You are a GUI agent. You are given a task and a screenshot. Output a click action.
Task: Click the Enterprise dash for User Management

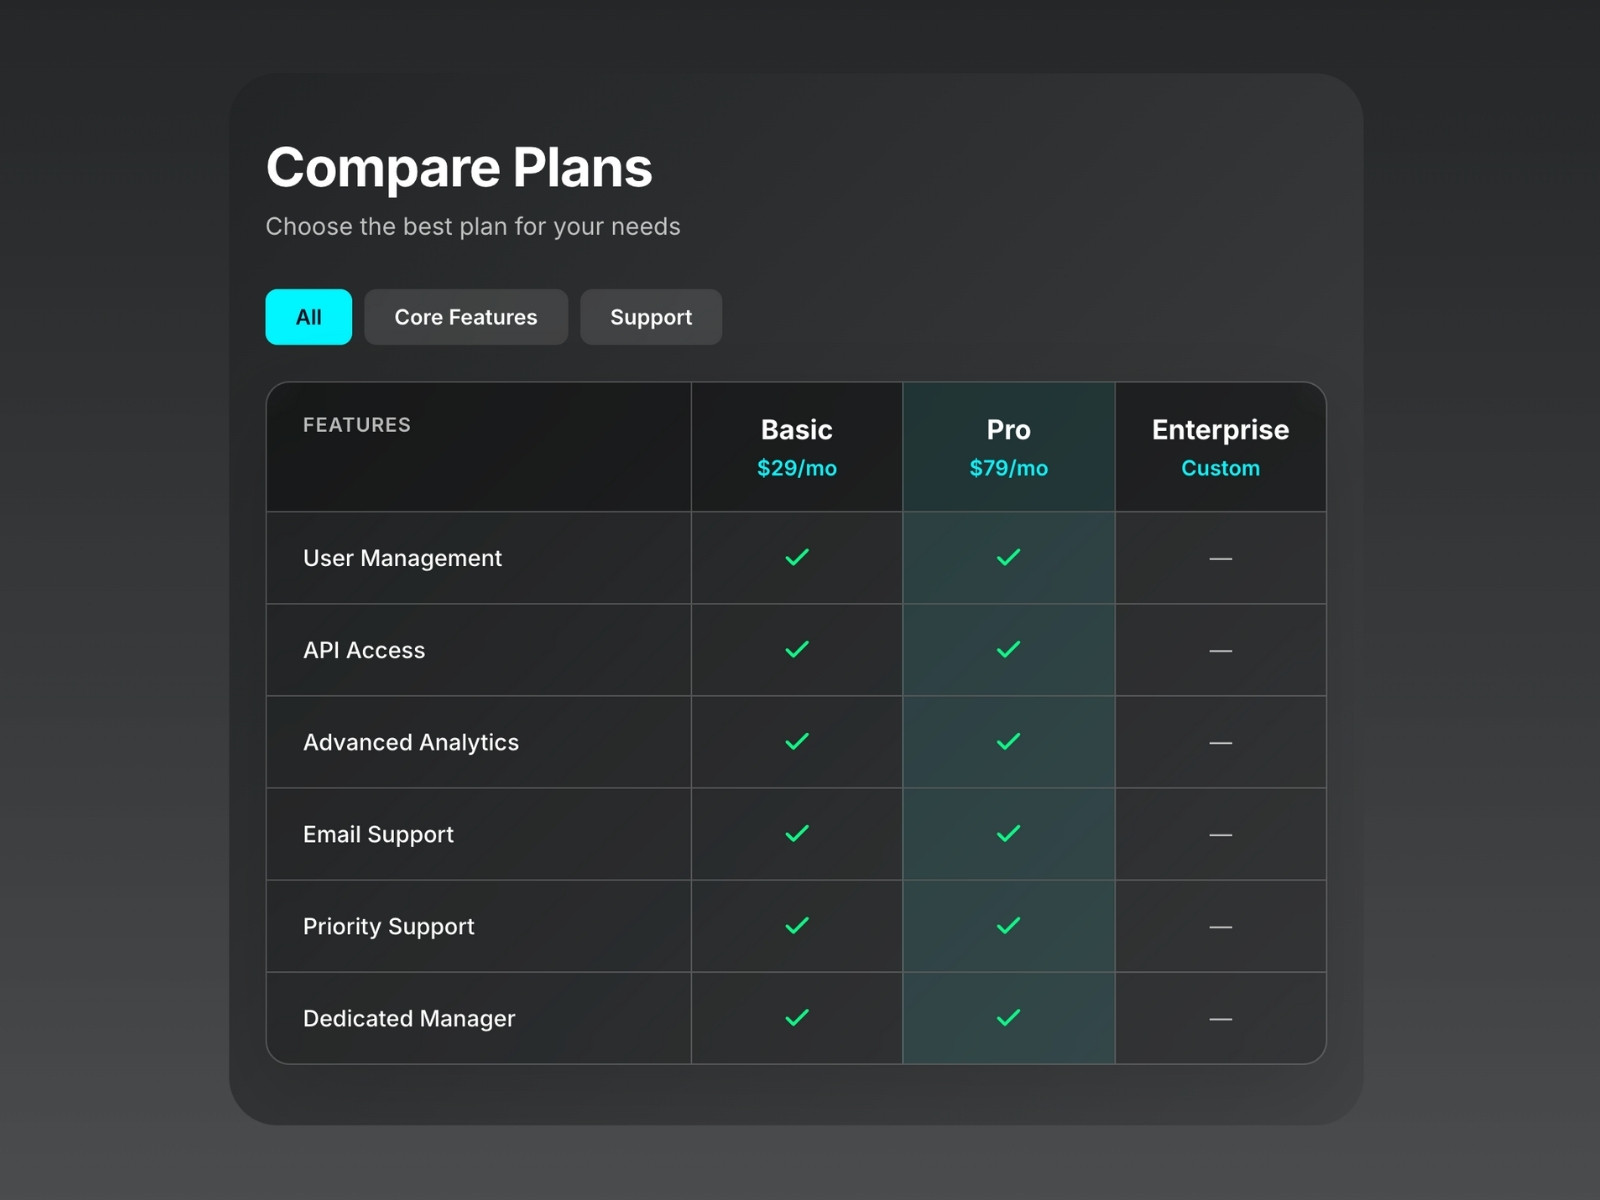1220,559
